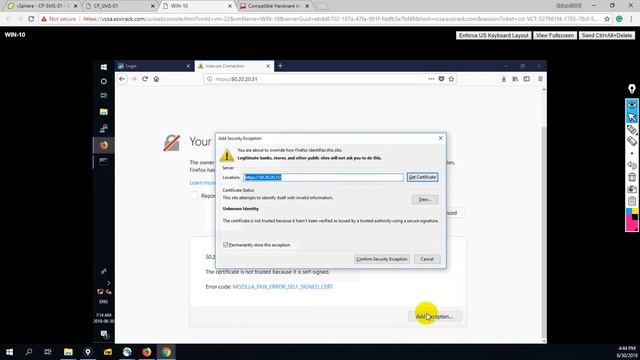Open a new Firefox tab
This screenshot has width=640, height=360.
pyautogui.click(x=280, y=66)
